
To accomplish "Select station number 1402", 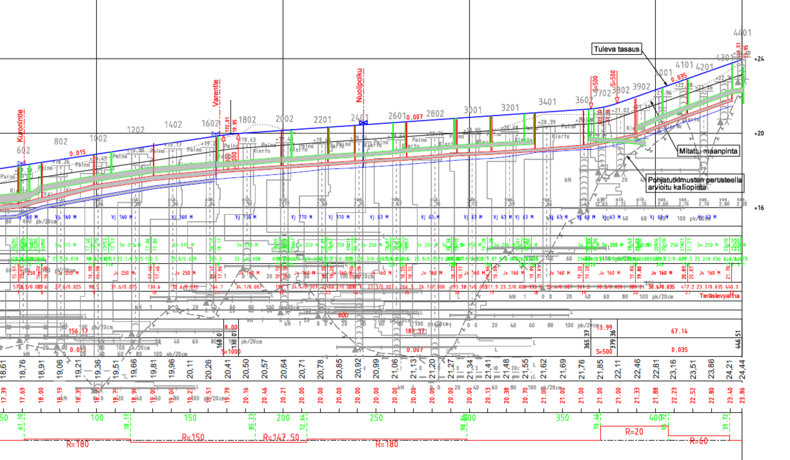I will 173,124.
